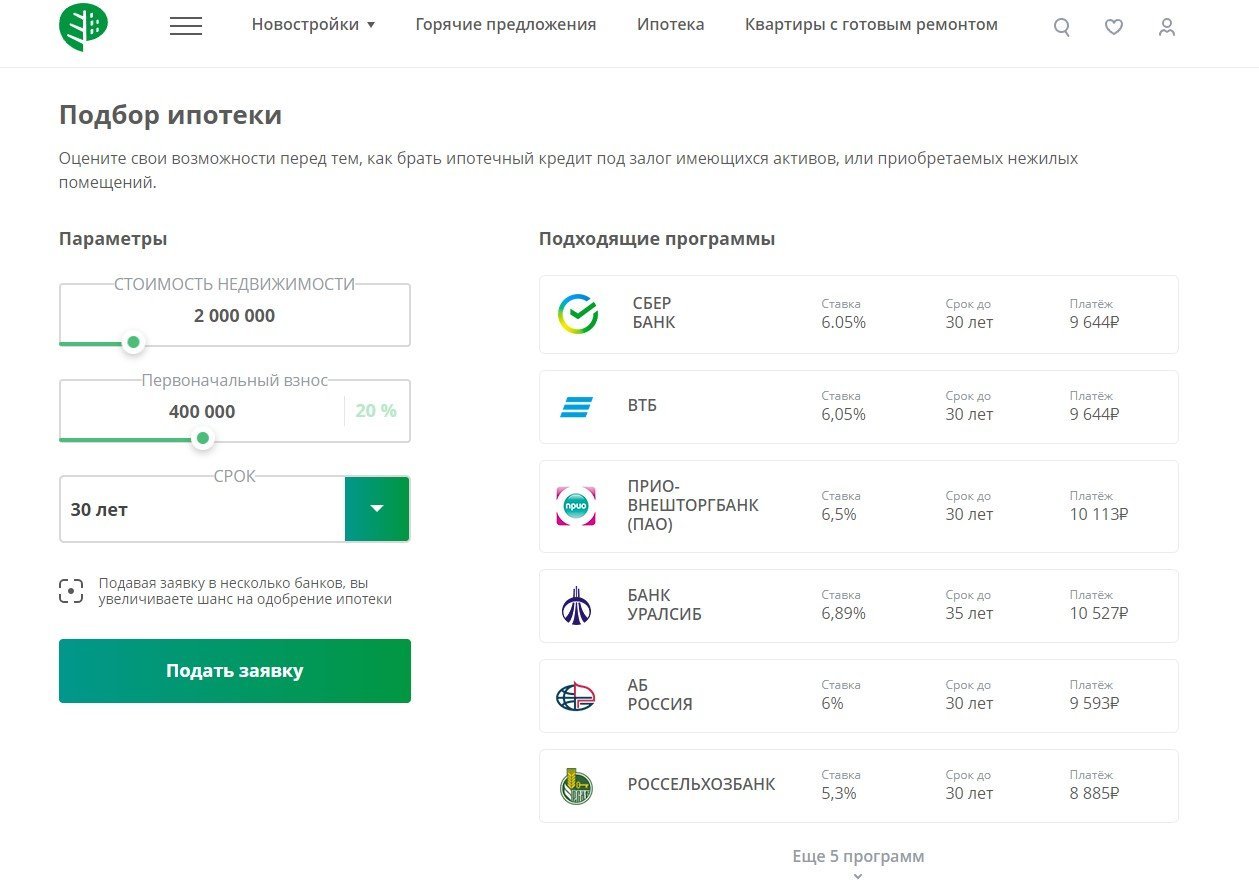This screenshot has height=896, width=1259.
Task: Open the hamburger menu
Action: [x=186, y=27]
